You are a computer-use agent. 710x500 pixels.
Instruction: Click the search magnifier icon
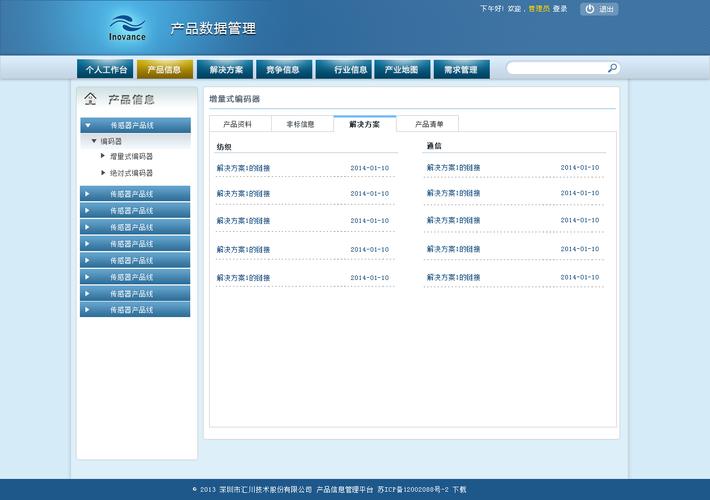612,68
